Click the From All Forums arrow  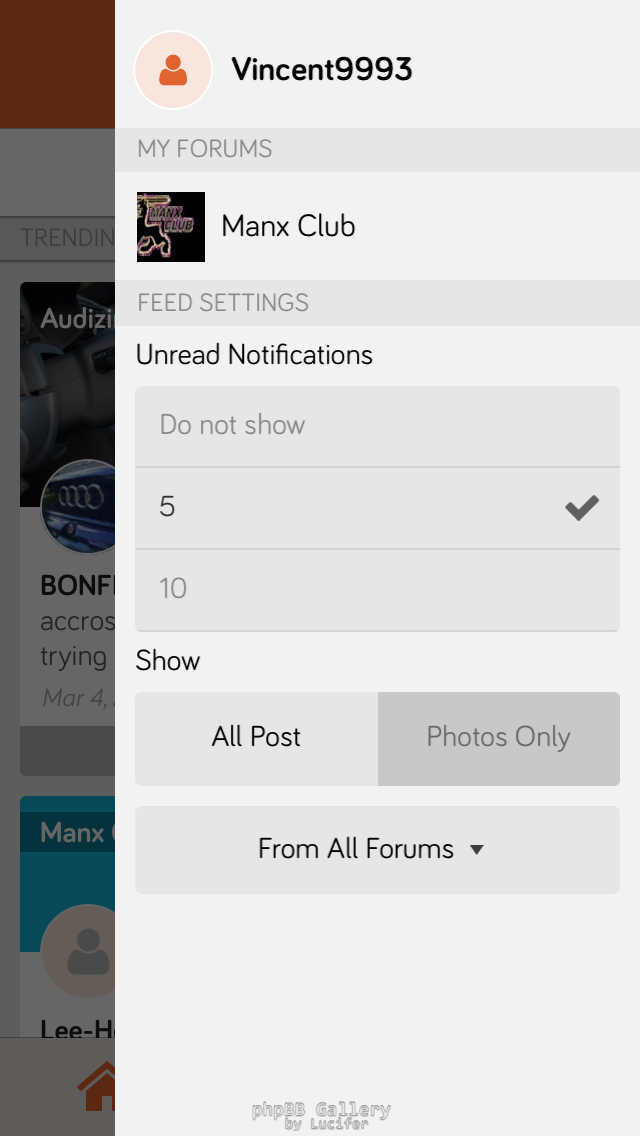477,850
